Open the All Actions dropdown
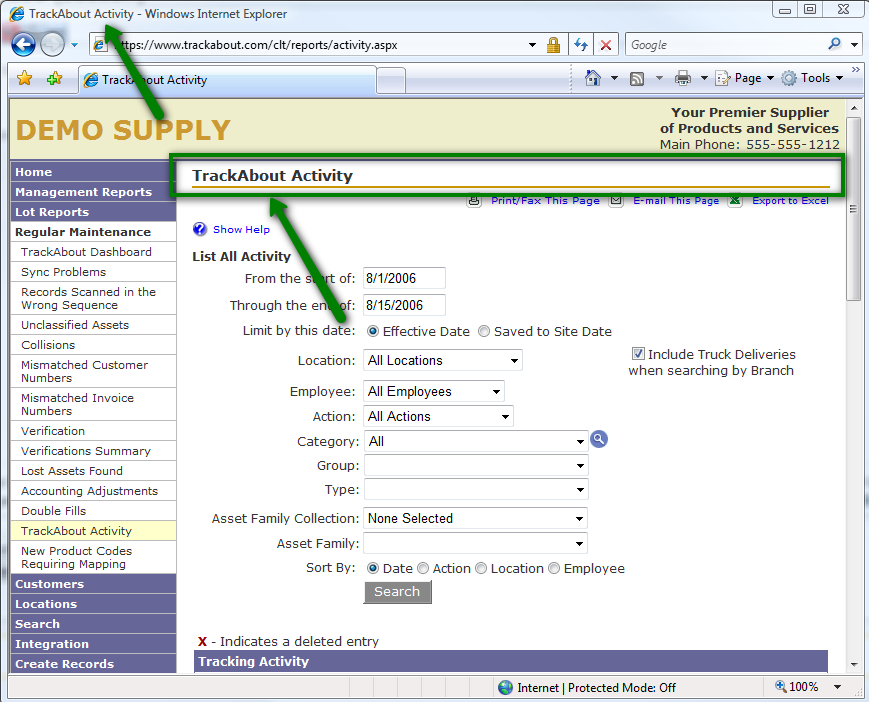Image resolution: width=869 pixels, height=702 pixels. tap(438, 416)
